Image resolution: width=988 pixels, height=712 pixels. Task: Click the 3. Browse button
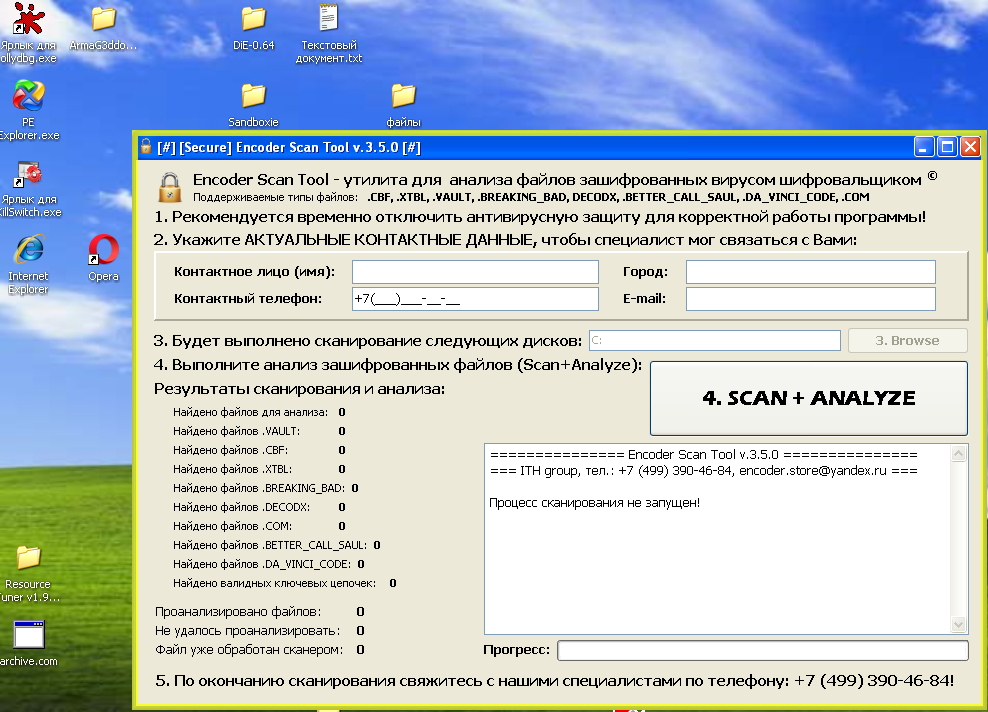coord(907,340)
